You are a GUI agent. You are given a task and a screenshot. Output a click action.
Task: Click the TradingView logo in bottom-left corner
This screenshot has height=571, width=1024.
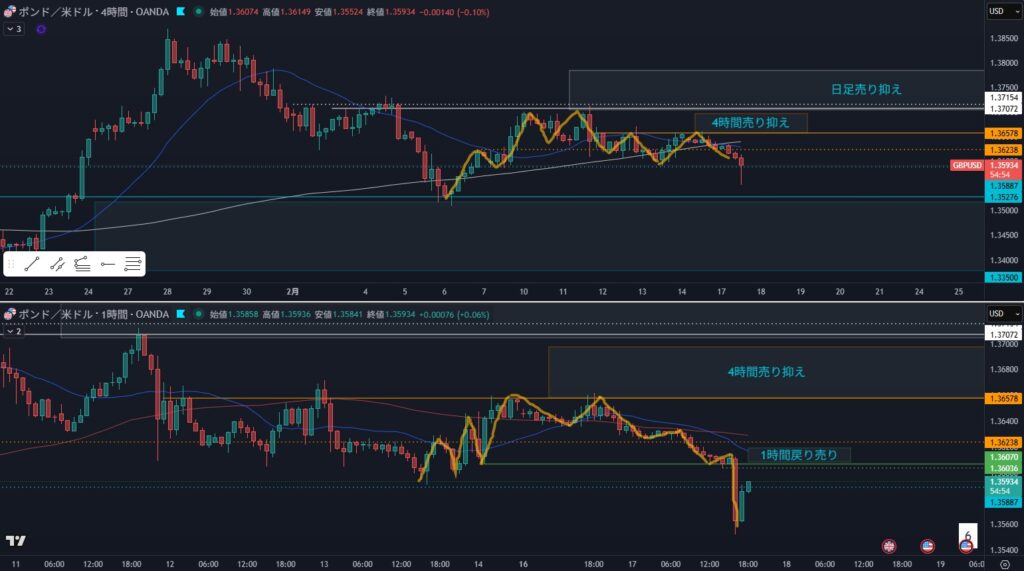(x=15, y=541)
